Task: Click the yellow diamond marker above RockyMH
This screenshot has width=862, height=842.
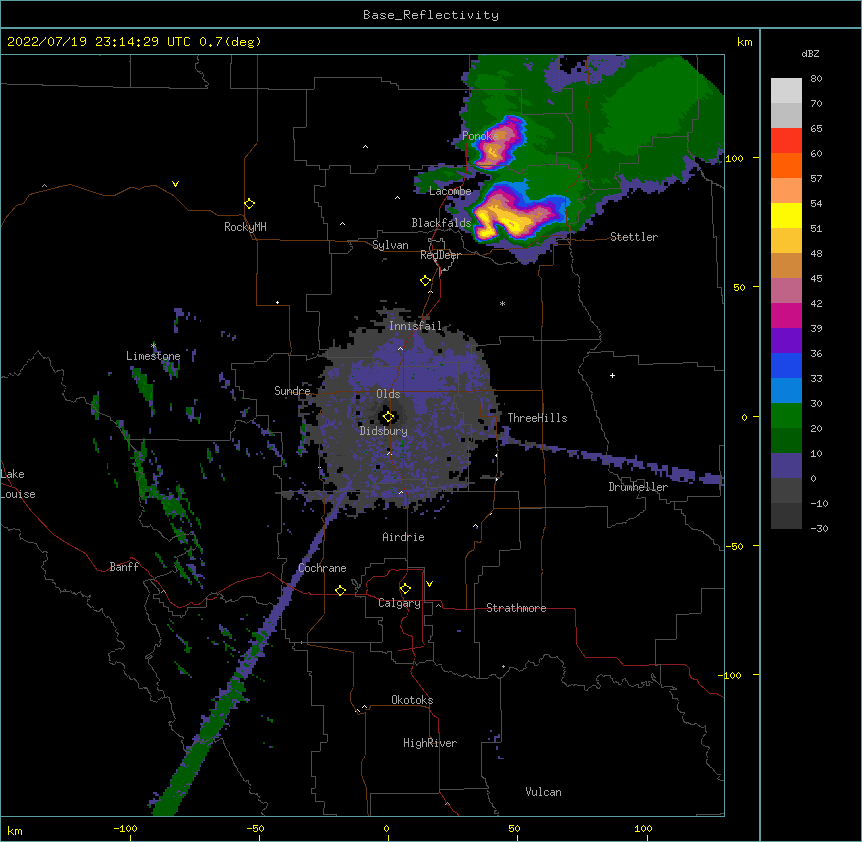Action: click(x=249, y=203)
